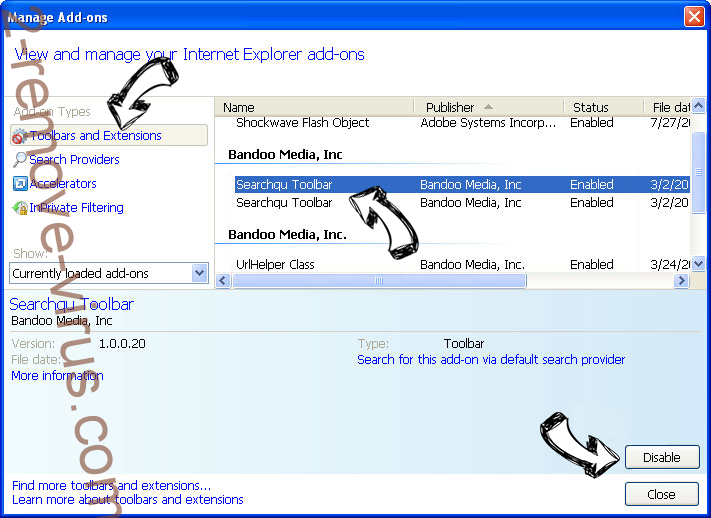The image size is (711, 518).
Task: Select the Shockwave Flash Object row
Action: (463, 122)
